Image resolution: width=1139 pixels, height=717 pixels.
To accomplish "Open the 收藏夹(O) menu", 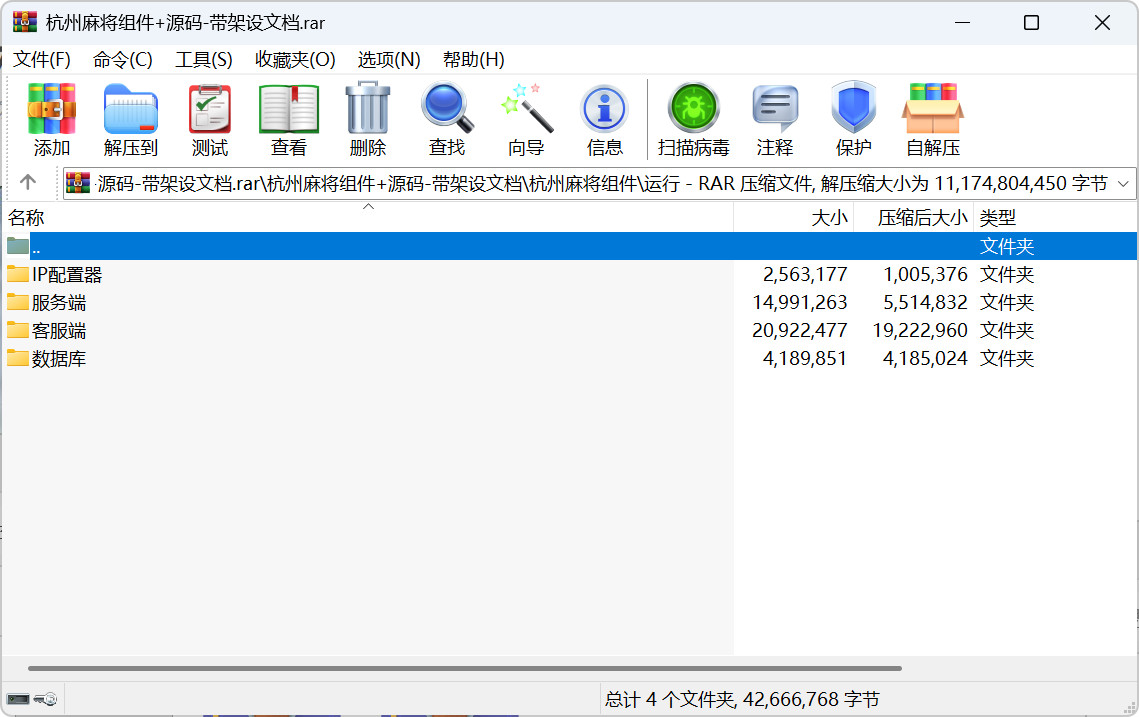I will coord(295,60).
